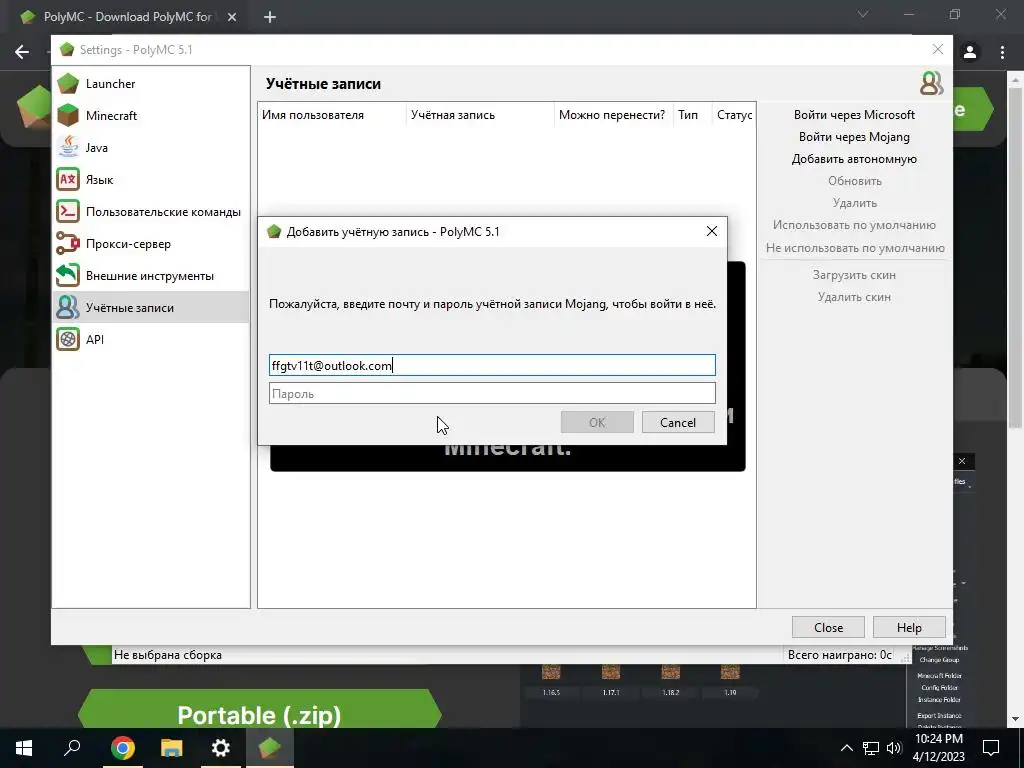Open the Chrome profile icon
This screenshot has width=1024, height=768.
pyautogui.click(x=970, y=52)
